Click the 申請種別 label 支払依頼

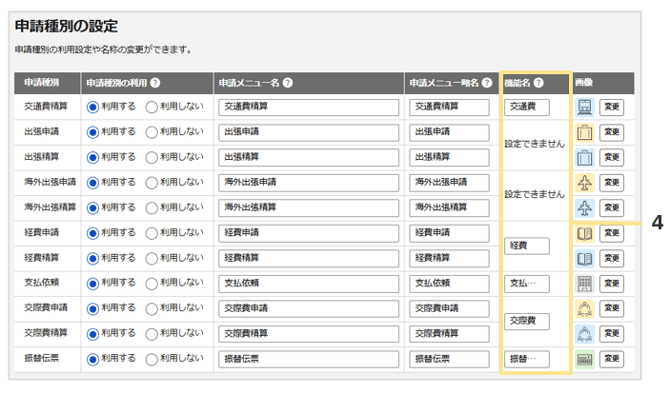(x=41, y=282)
